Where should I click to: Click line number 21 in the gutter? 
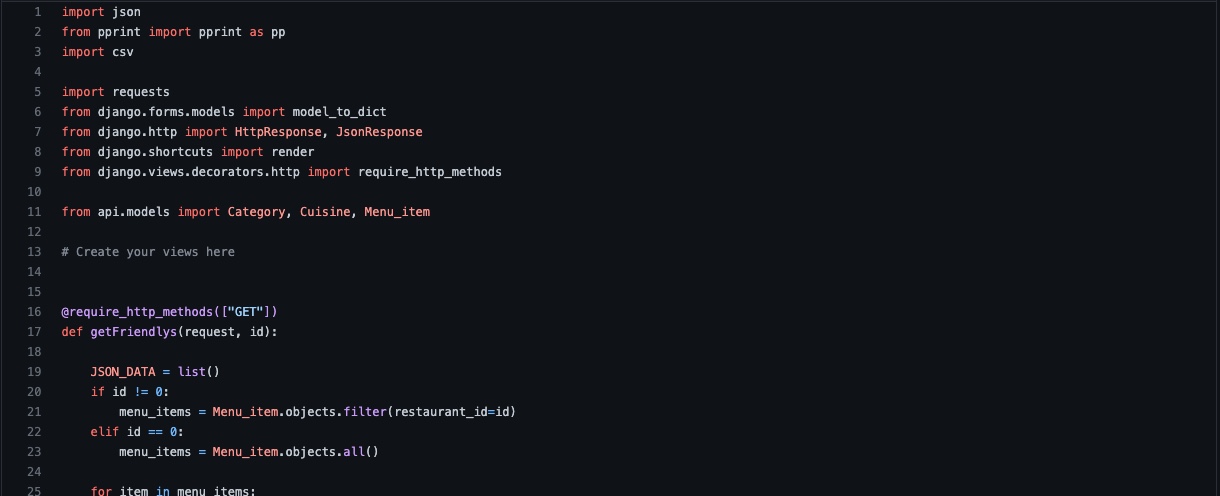coord(34,412)
